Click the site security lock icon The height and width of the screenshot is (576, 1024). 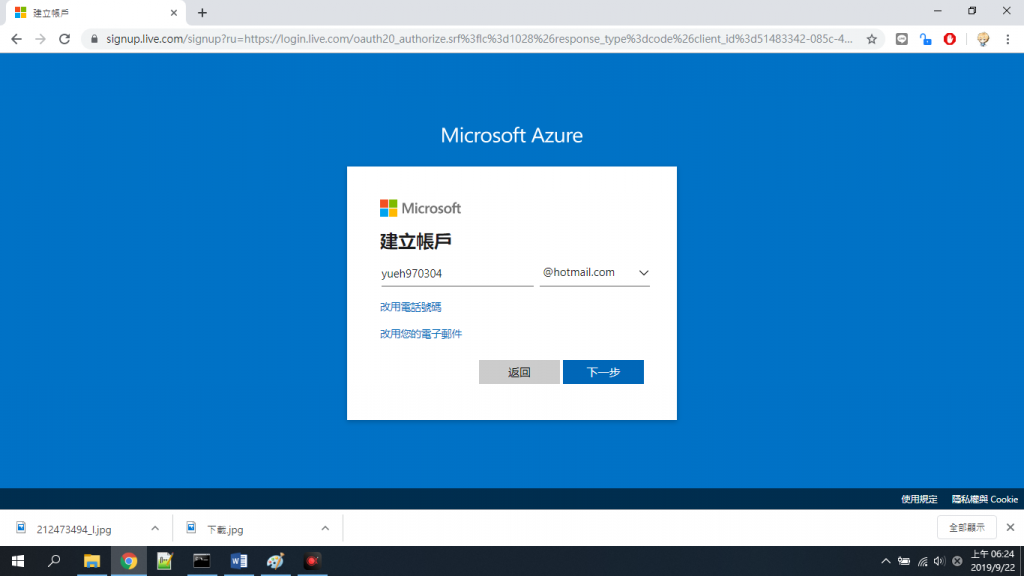coord(94,39)
